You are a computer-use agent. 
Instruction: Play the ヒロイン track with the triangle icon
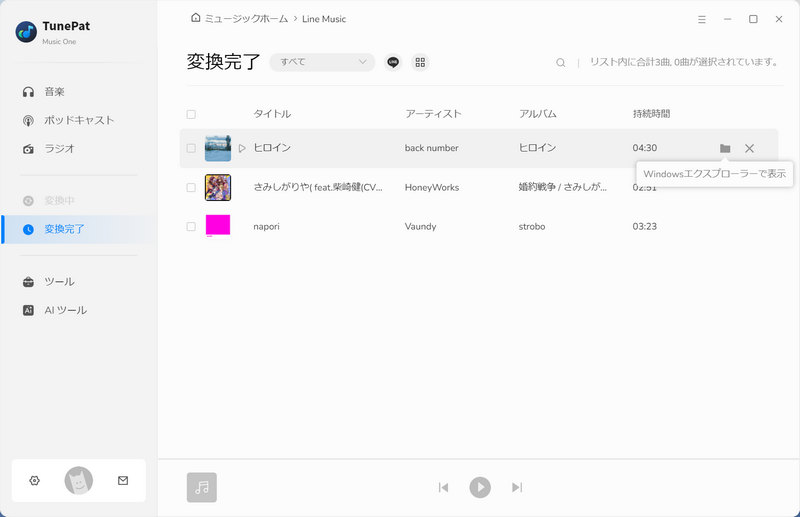[242, 149]
